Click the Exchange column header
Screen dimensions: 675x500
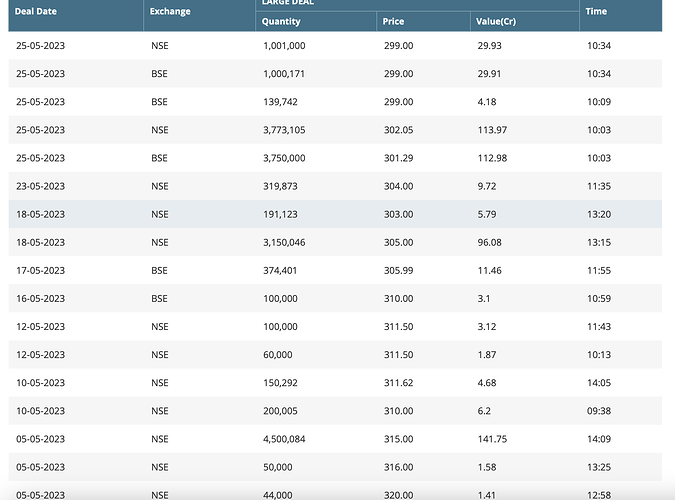pos(169,11)
